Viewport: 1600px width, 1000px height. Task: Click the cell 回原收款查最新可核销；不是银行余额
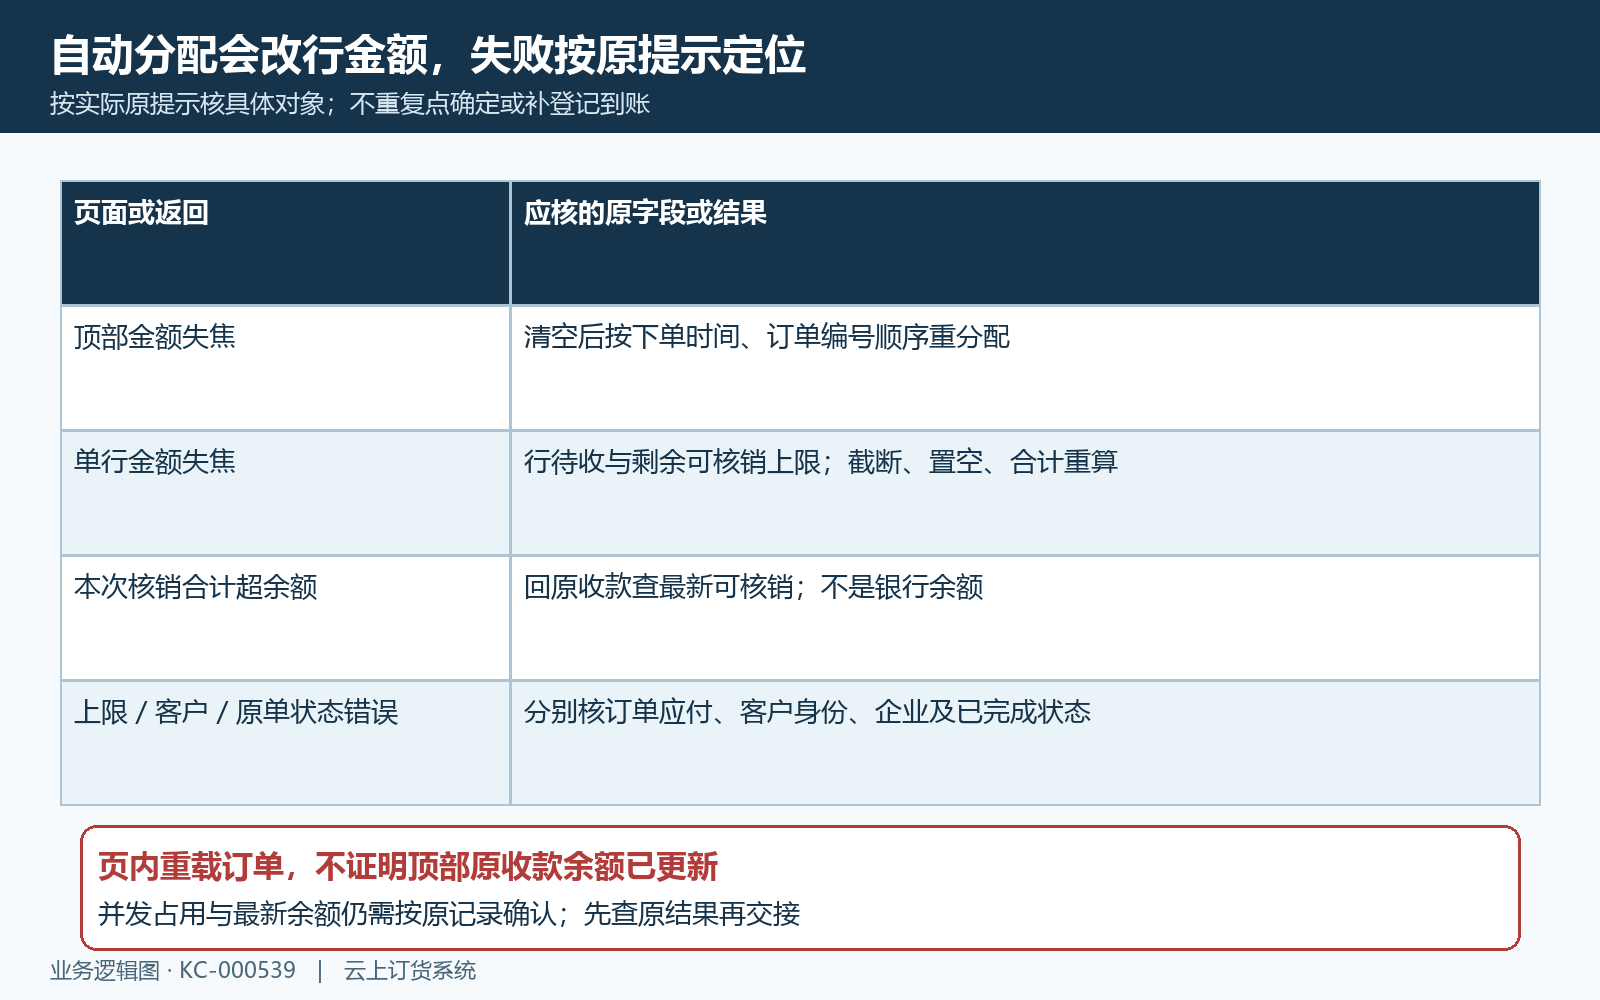[x=1025, y=618]
